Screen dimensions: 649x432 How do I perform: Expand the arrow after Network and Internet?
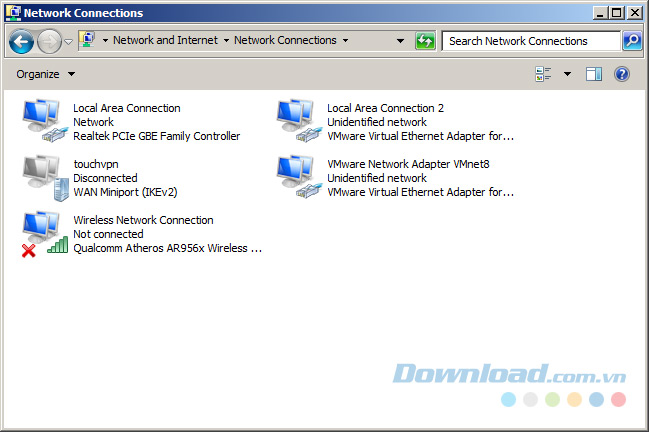[x=226, y=41]
